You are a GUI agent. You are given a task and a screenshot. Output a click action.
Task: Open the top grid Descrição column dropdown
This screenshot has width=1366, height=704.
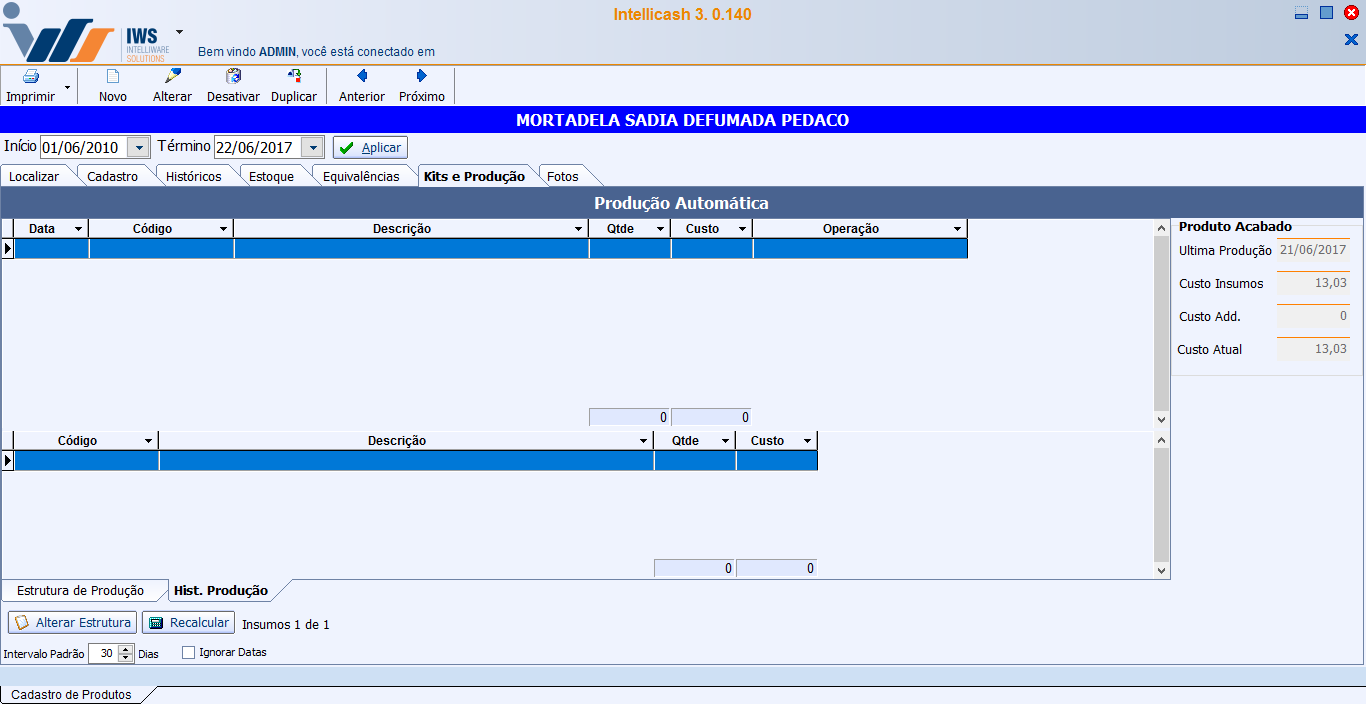coord(579,229)
